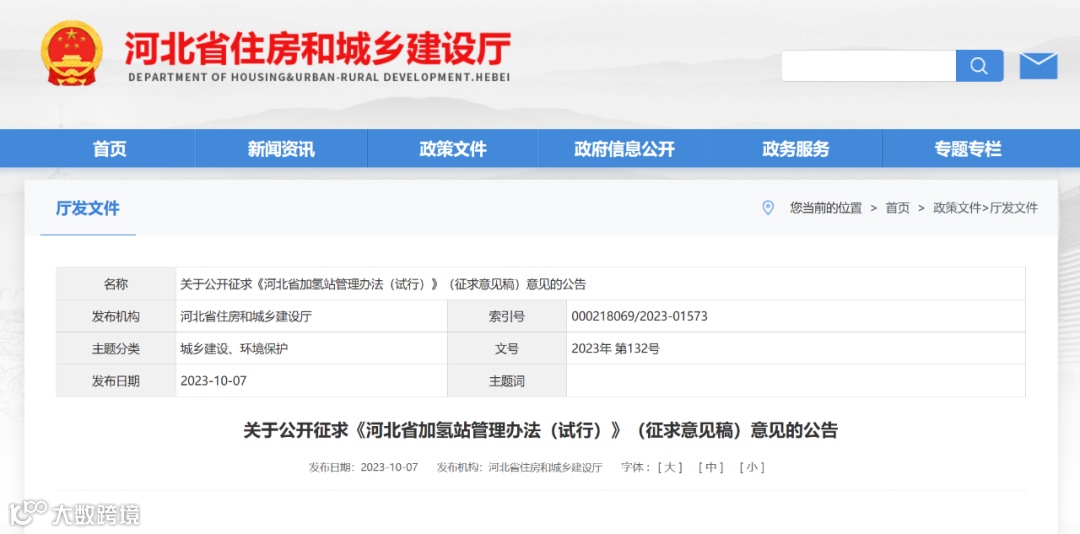Open the 政策文件 navigation menu
The image size is (1080, 534).
453,148
